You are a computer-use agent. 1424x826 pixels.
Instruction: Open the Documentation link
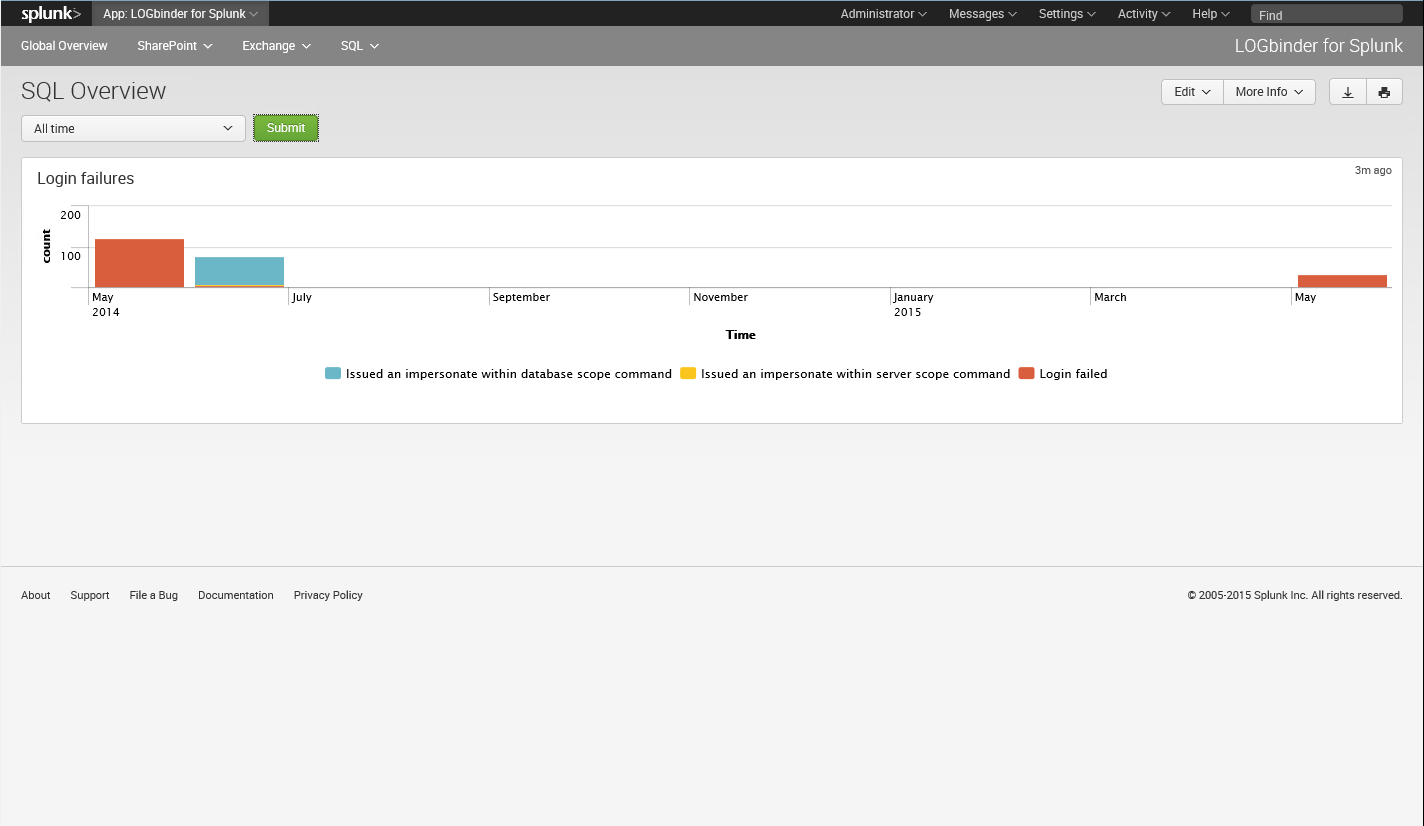tap(236, 595)
